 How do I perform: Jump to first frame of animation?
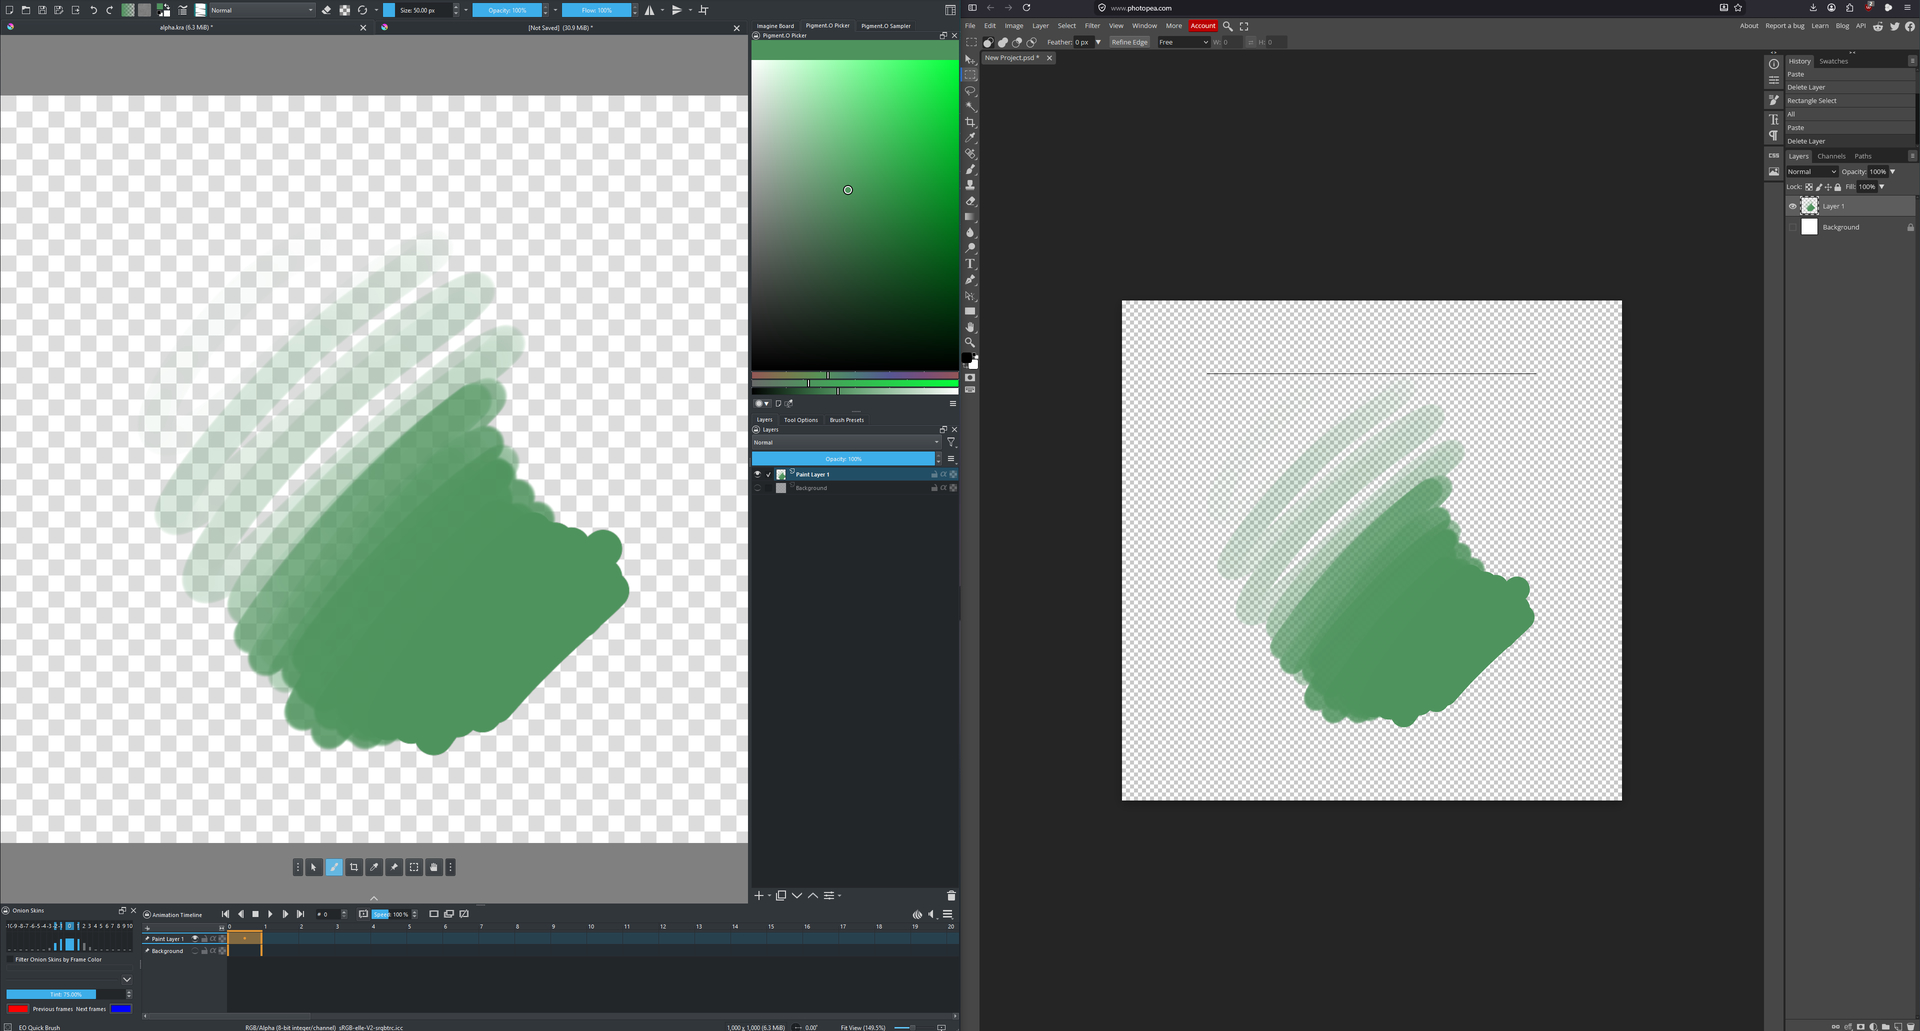(225, 914)
